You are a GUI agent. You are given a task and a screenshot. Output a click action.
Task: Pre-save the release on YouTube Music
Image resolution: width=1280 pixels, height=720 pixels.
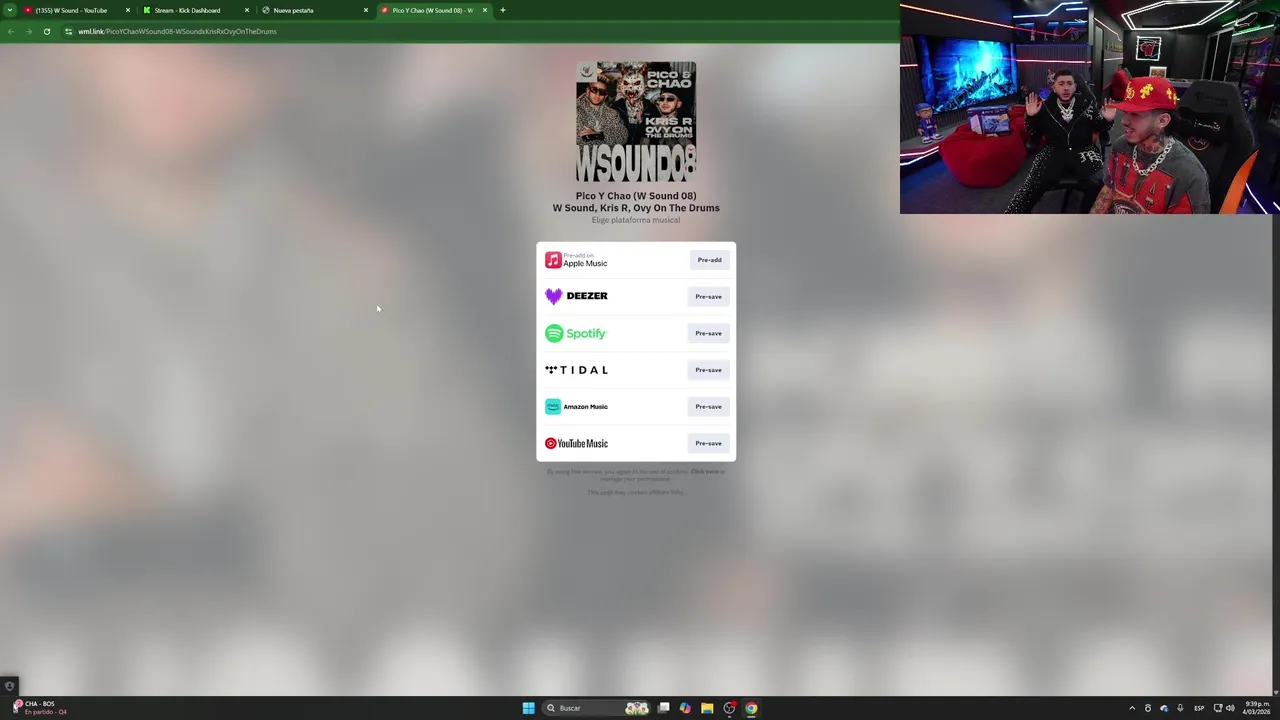tap(708, 443)
